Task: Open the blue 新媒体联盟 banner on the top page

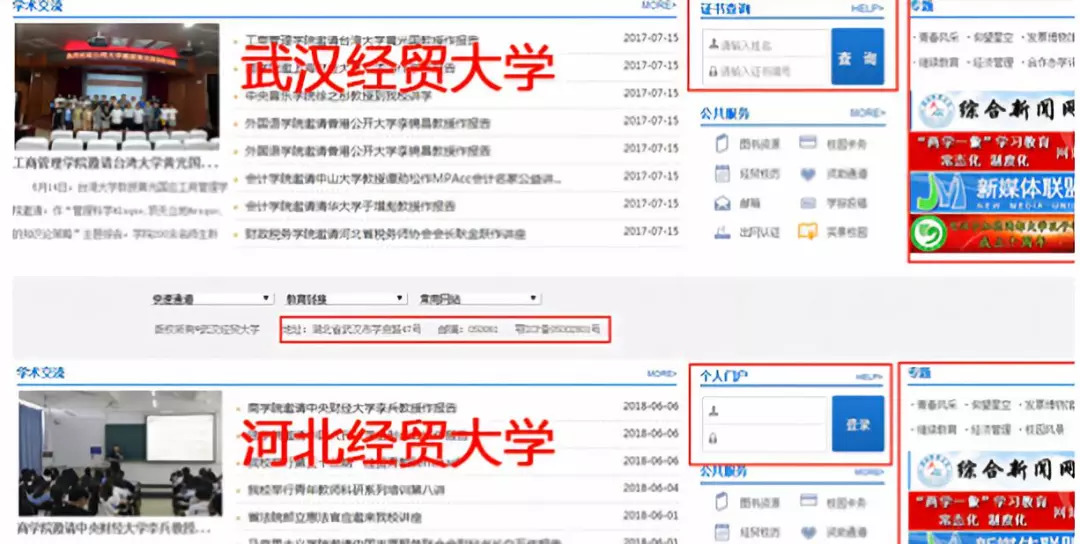Action: click(992, 192)
